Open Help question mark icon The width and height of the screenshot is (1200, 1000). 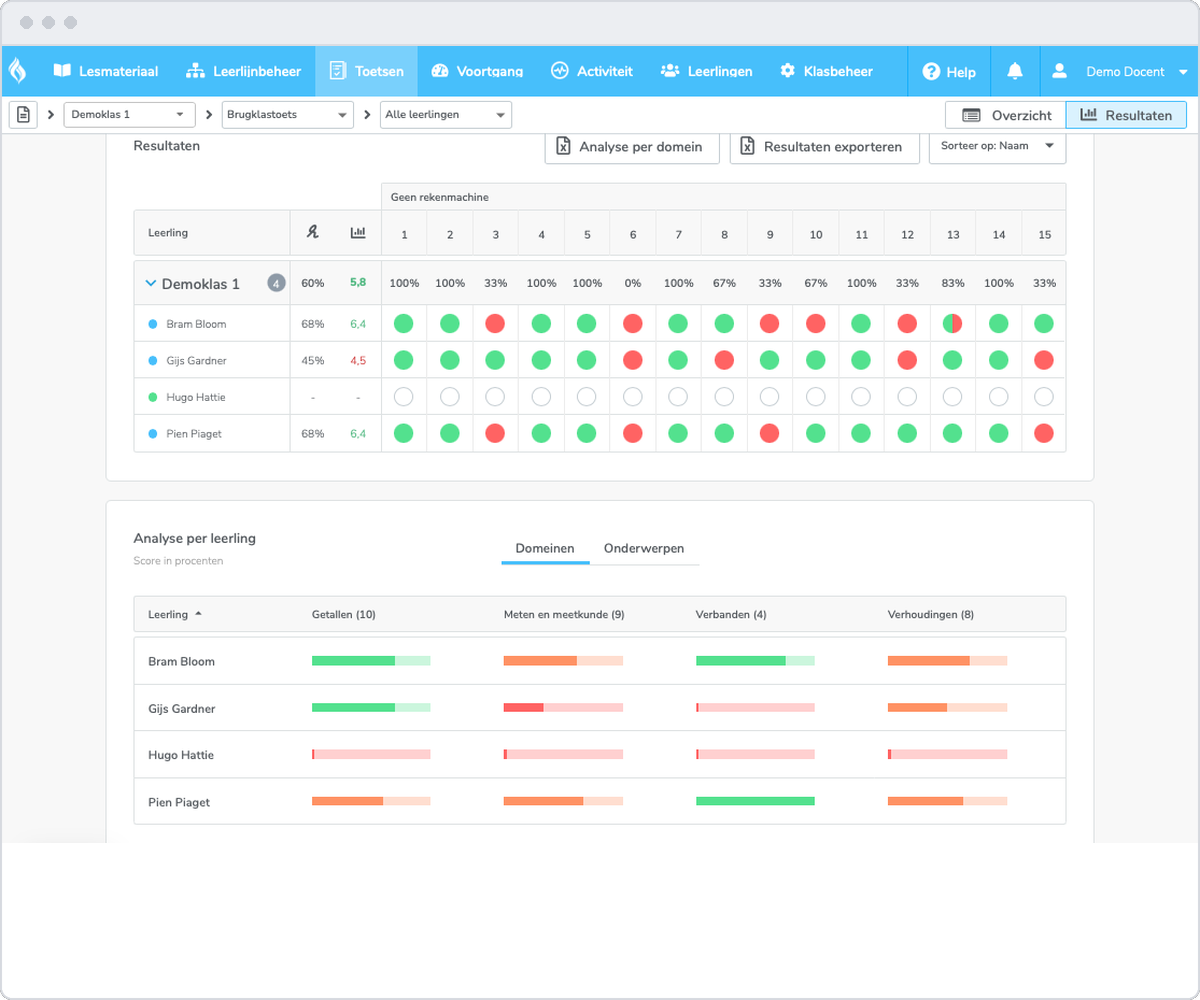click(x=931, y=71)
